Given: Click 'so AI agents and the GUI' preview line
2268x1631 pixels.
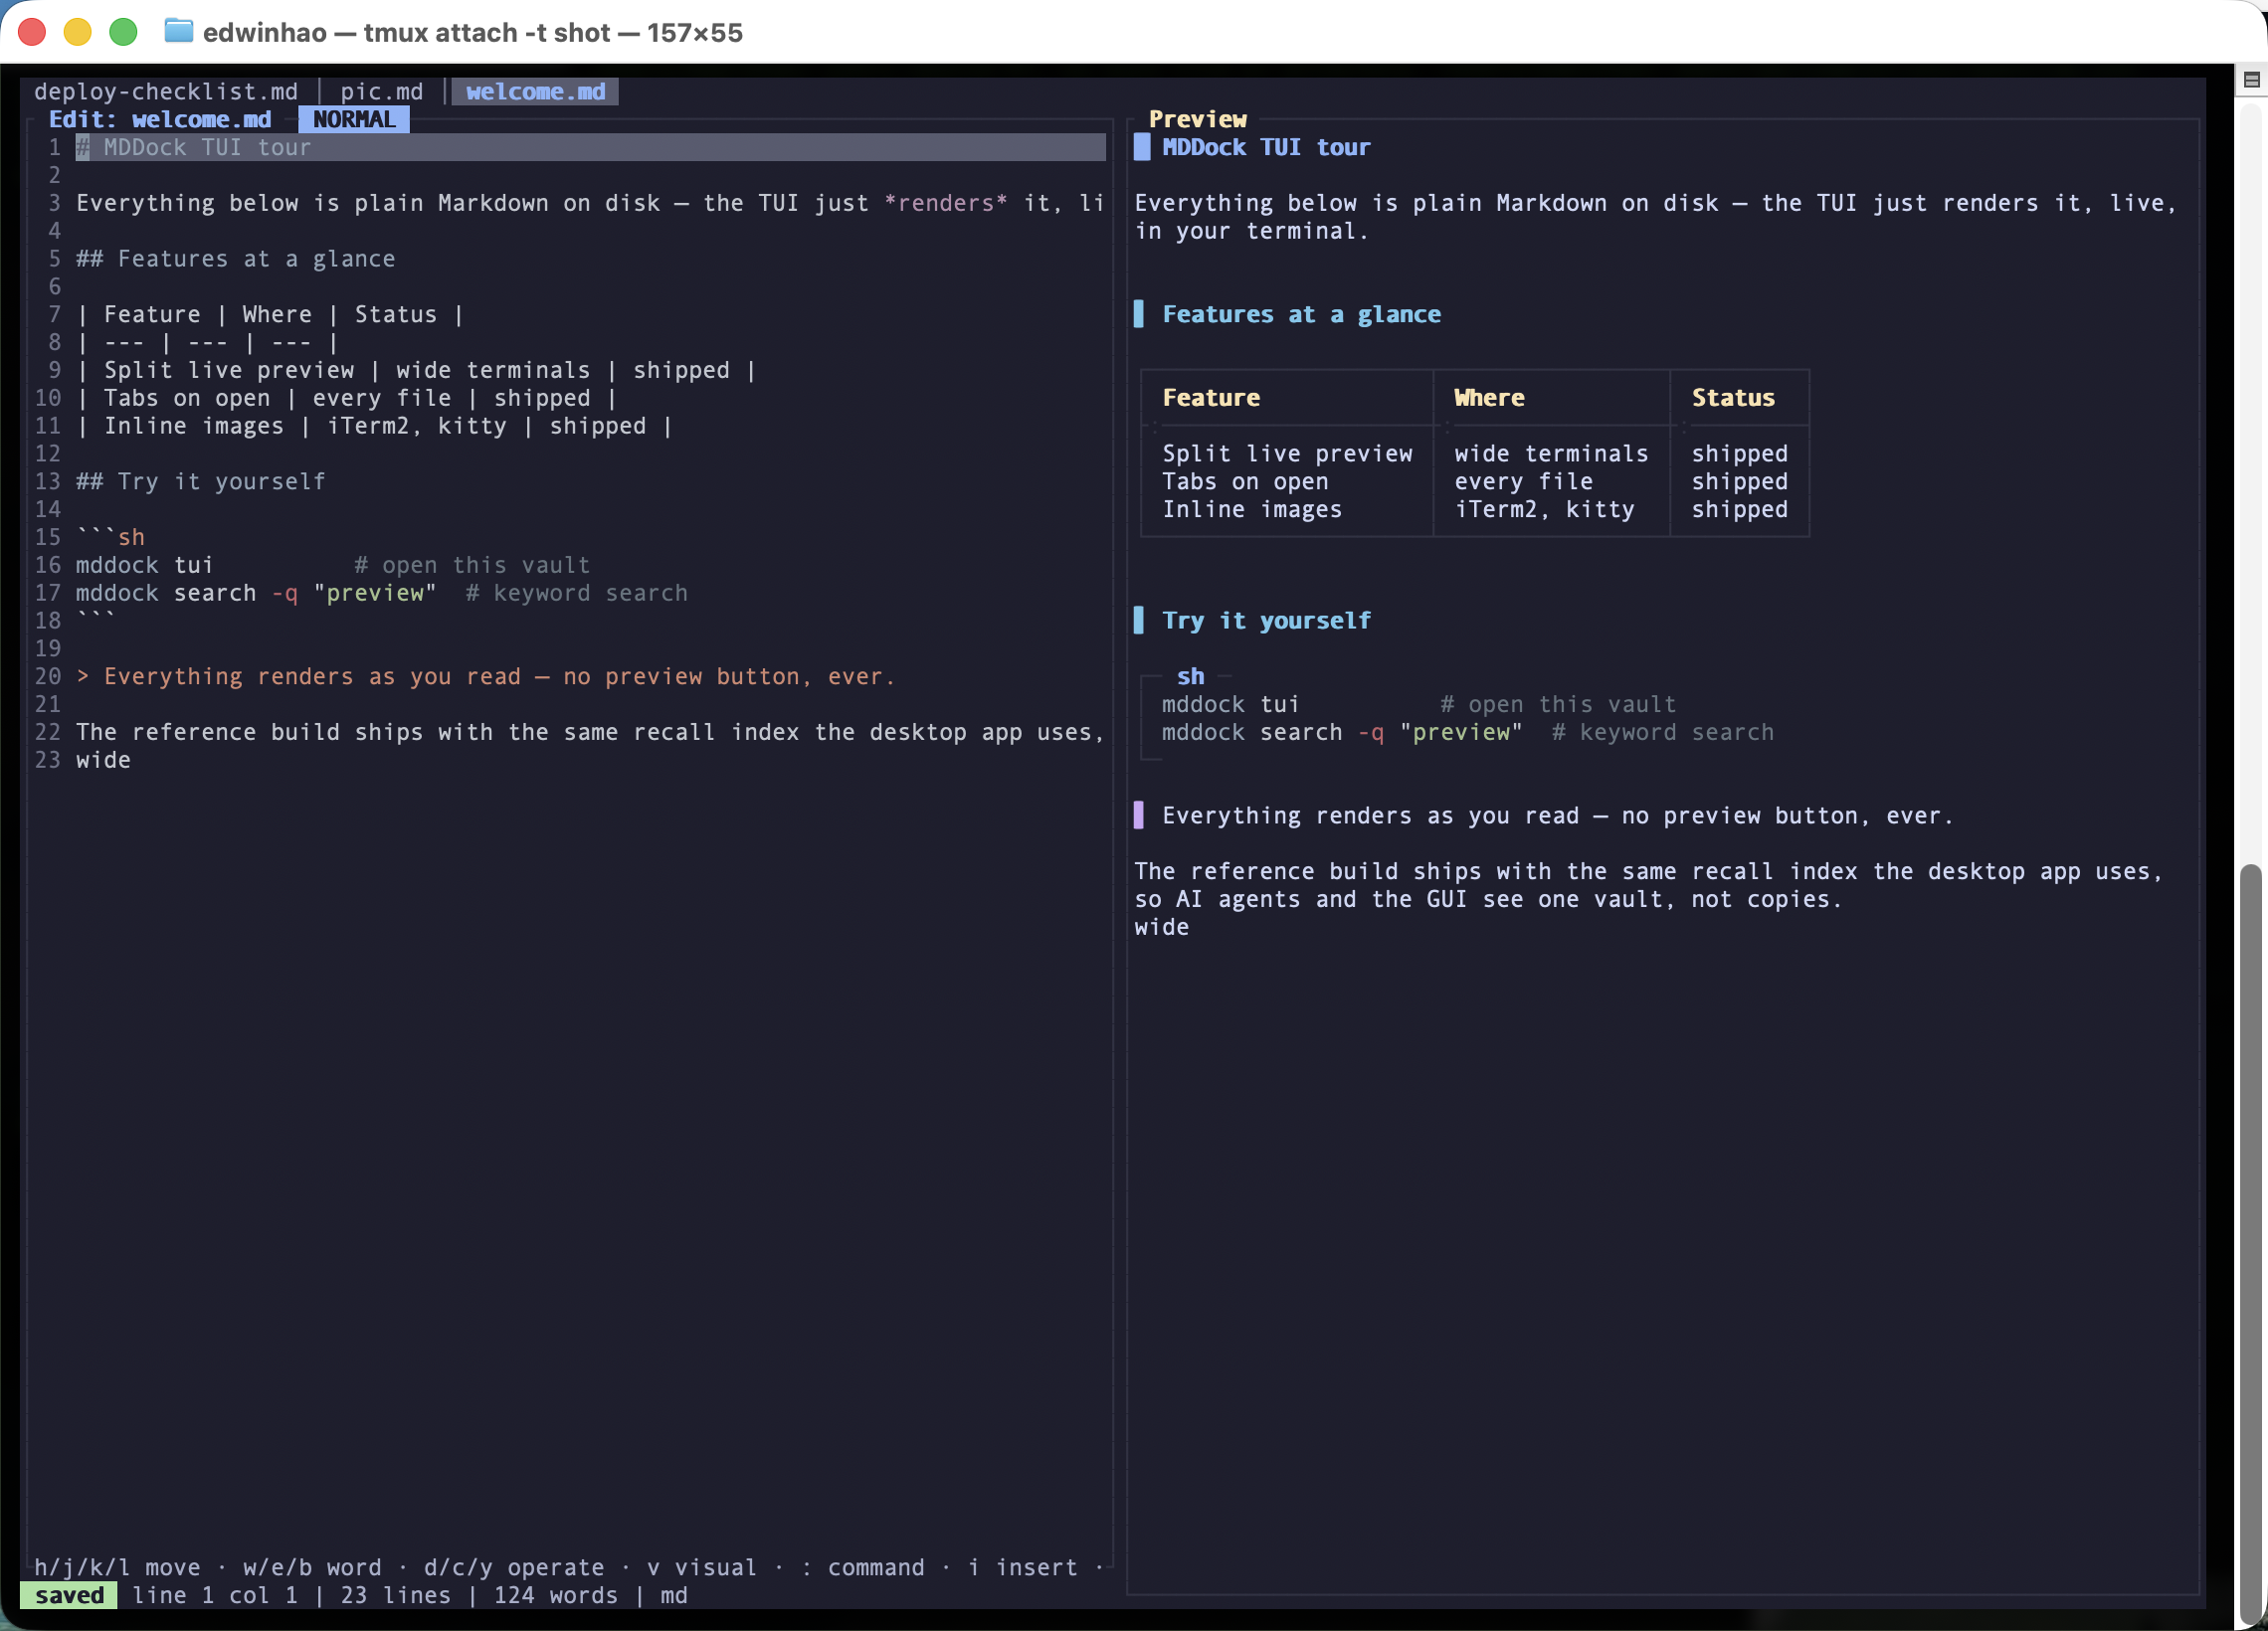Looking at the screenshot, I should coord(1487,899).
